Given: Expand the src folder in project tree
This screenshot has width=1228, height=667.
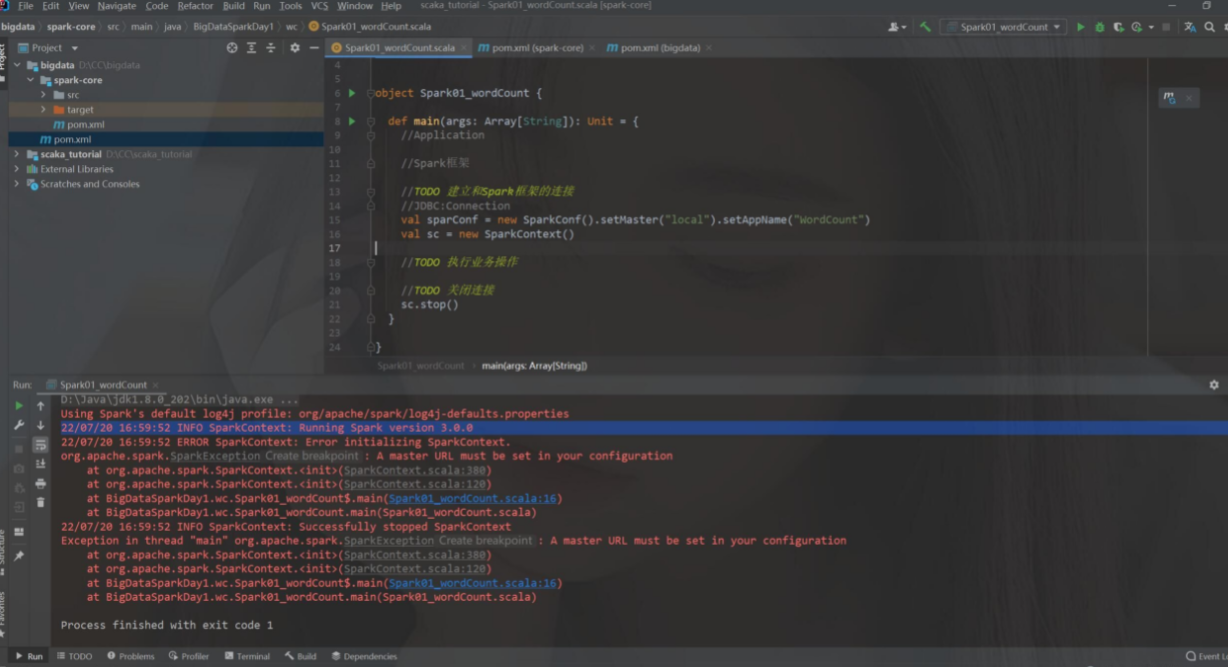Looking at the screenshot, I should click(44, 95).
